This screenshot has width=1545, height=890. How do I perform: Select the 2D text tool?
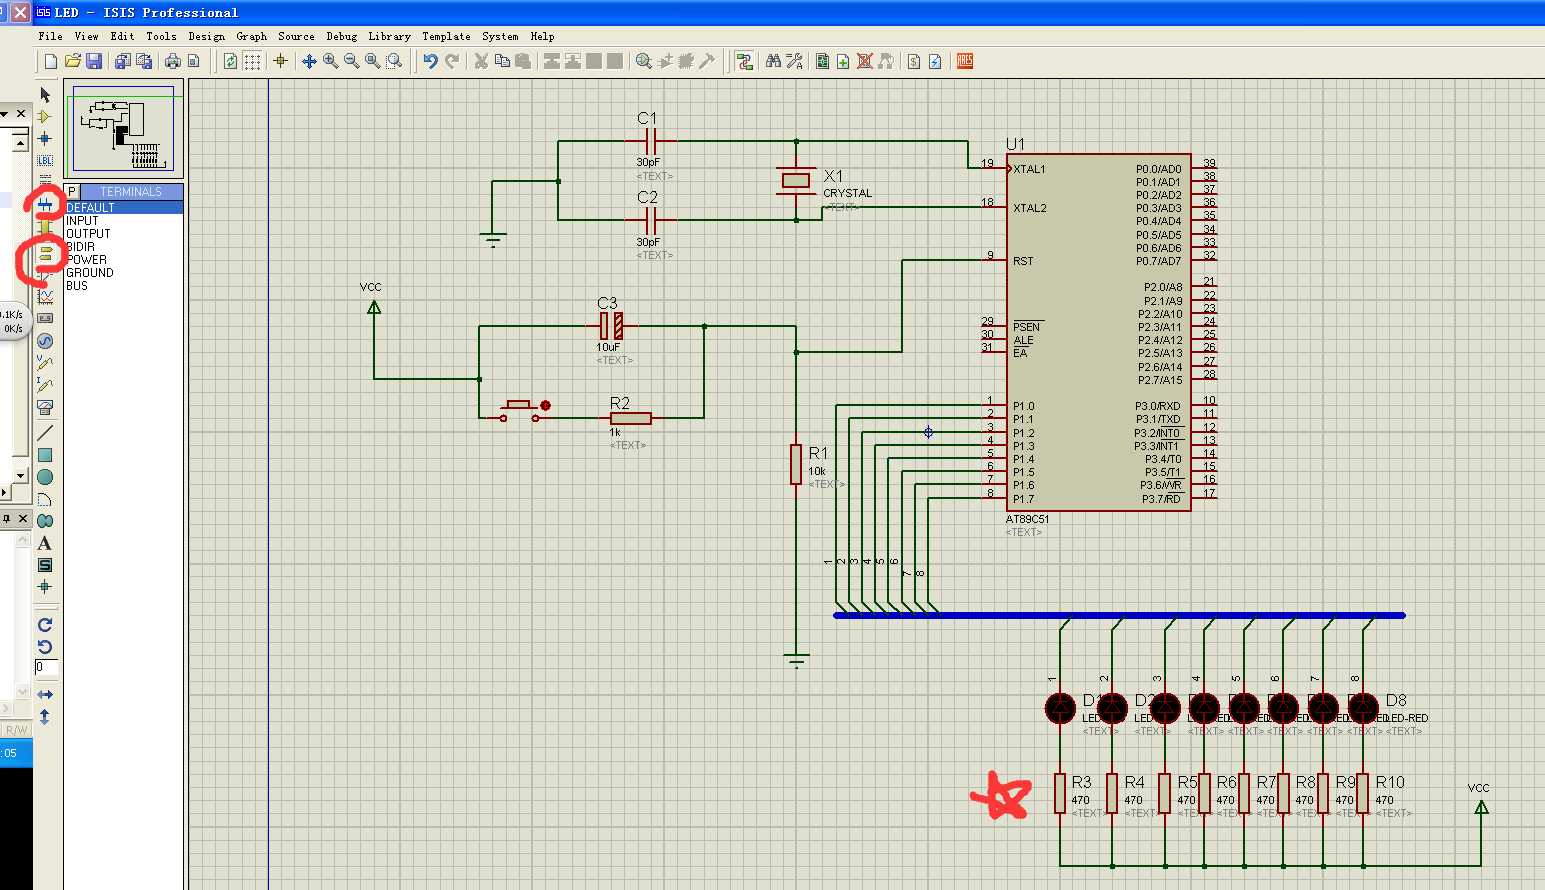click(x=45, y=543)
